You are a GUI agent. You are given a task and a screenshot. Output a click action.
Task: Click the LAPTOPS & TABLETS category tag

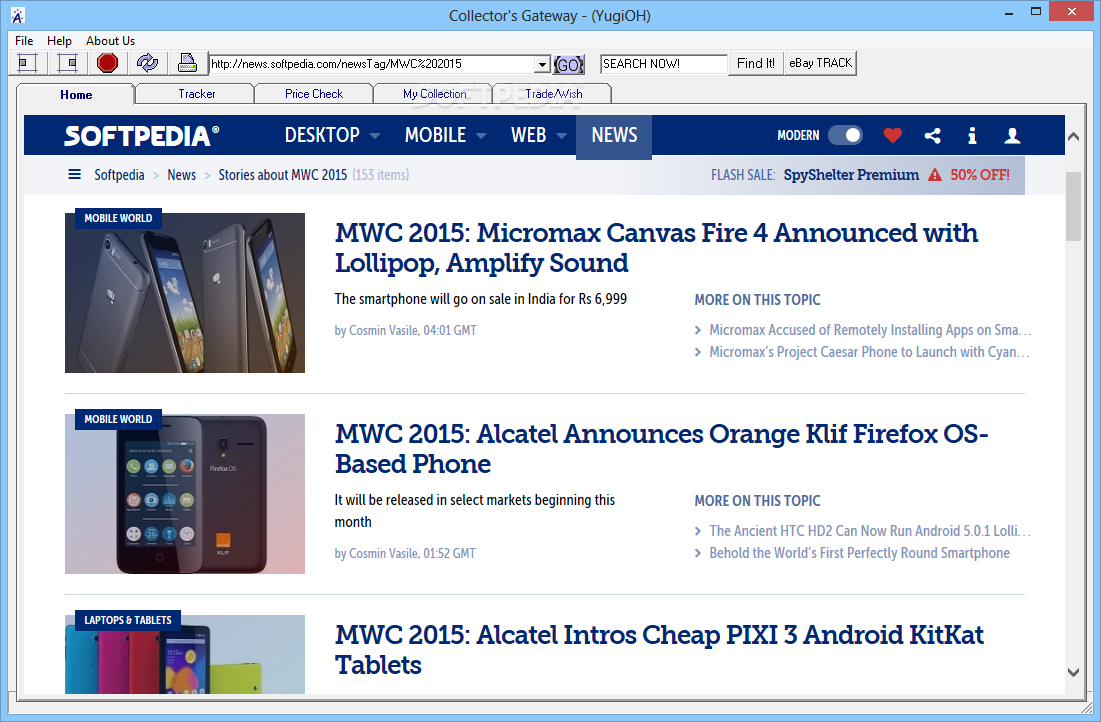click(128, 620)
